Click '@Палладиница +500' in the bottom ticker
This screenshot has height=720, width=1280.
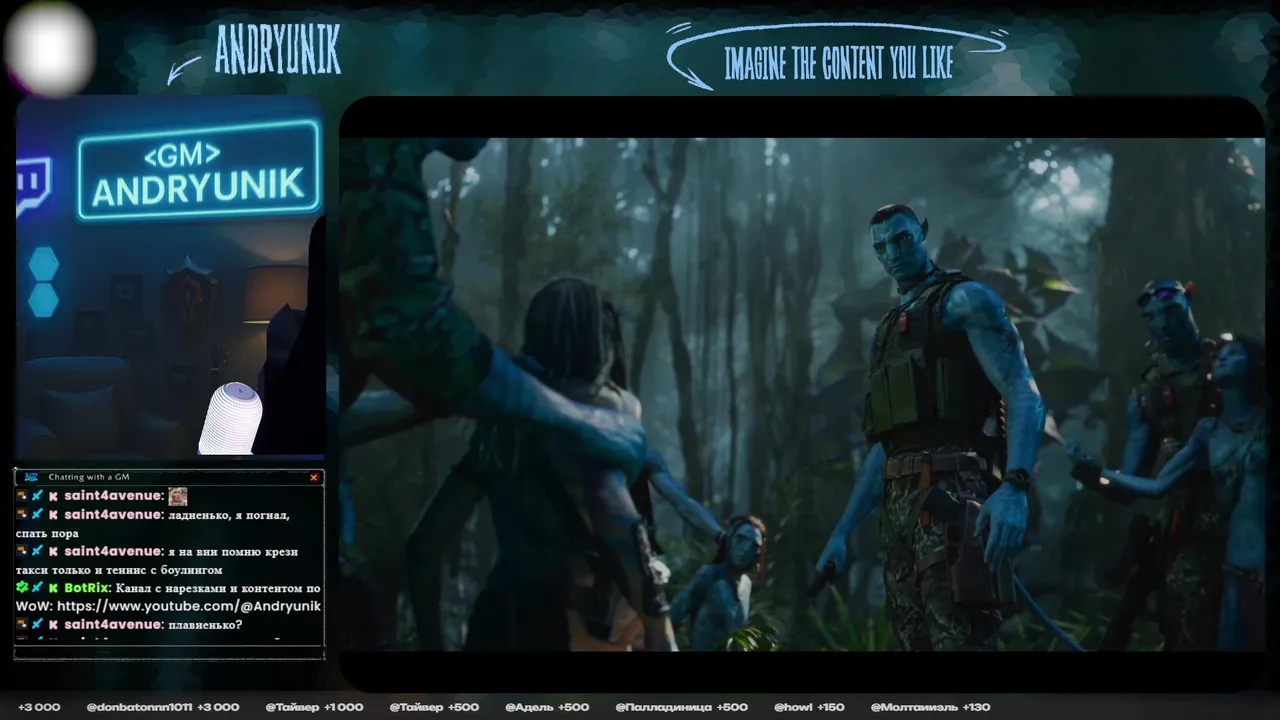coord(681,707)
